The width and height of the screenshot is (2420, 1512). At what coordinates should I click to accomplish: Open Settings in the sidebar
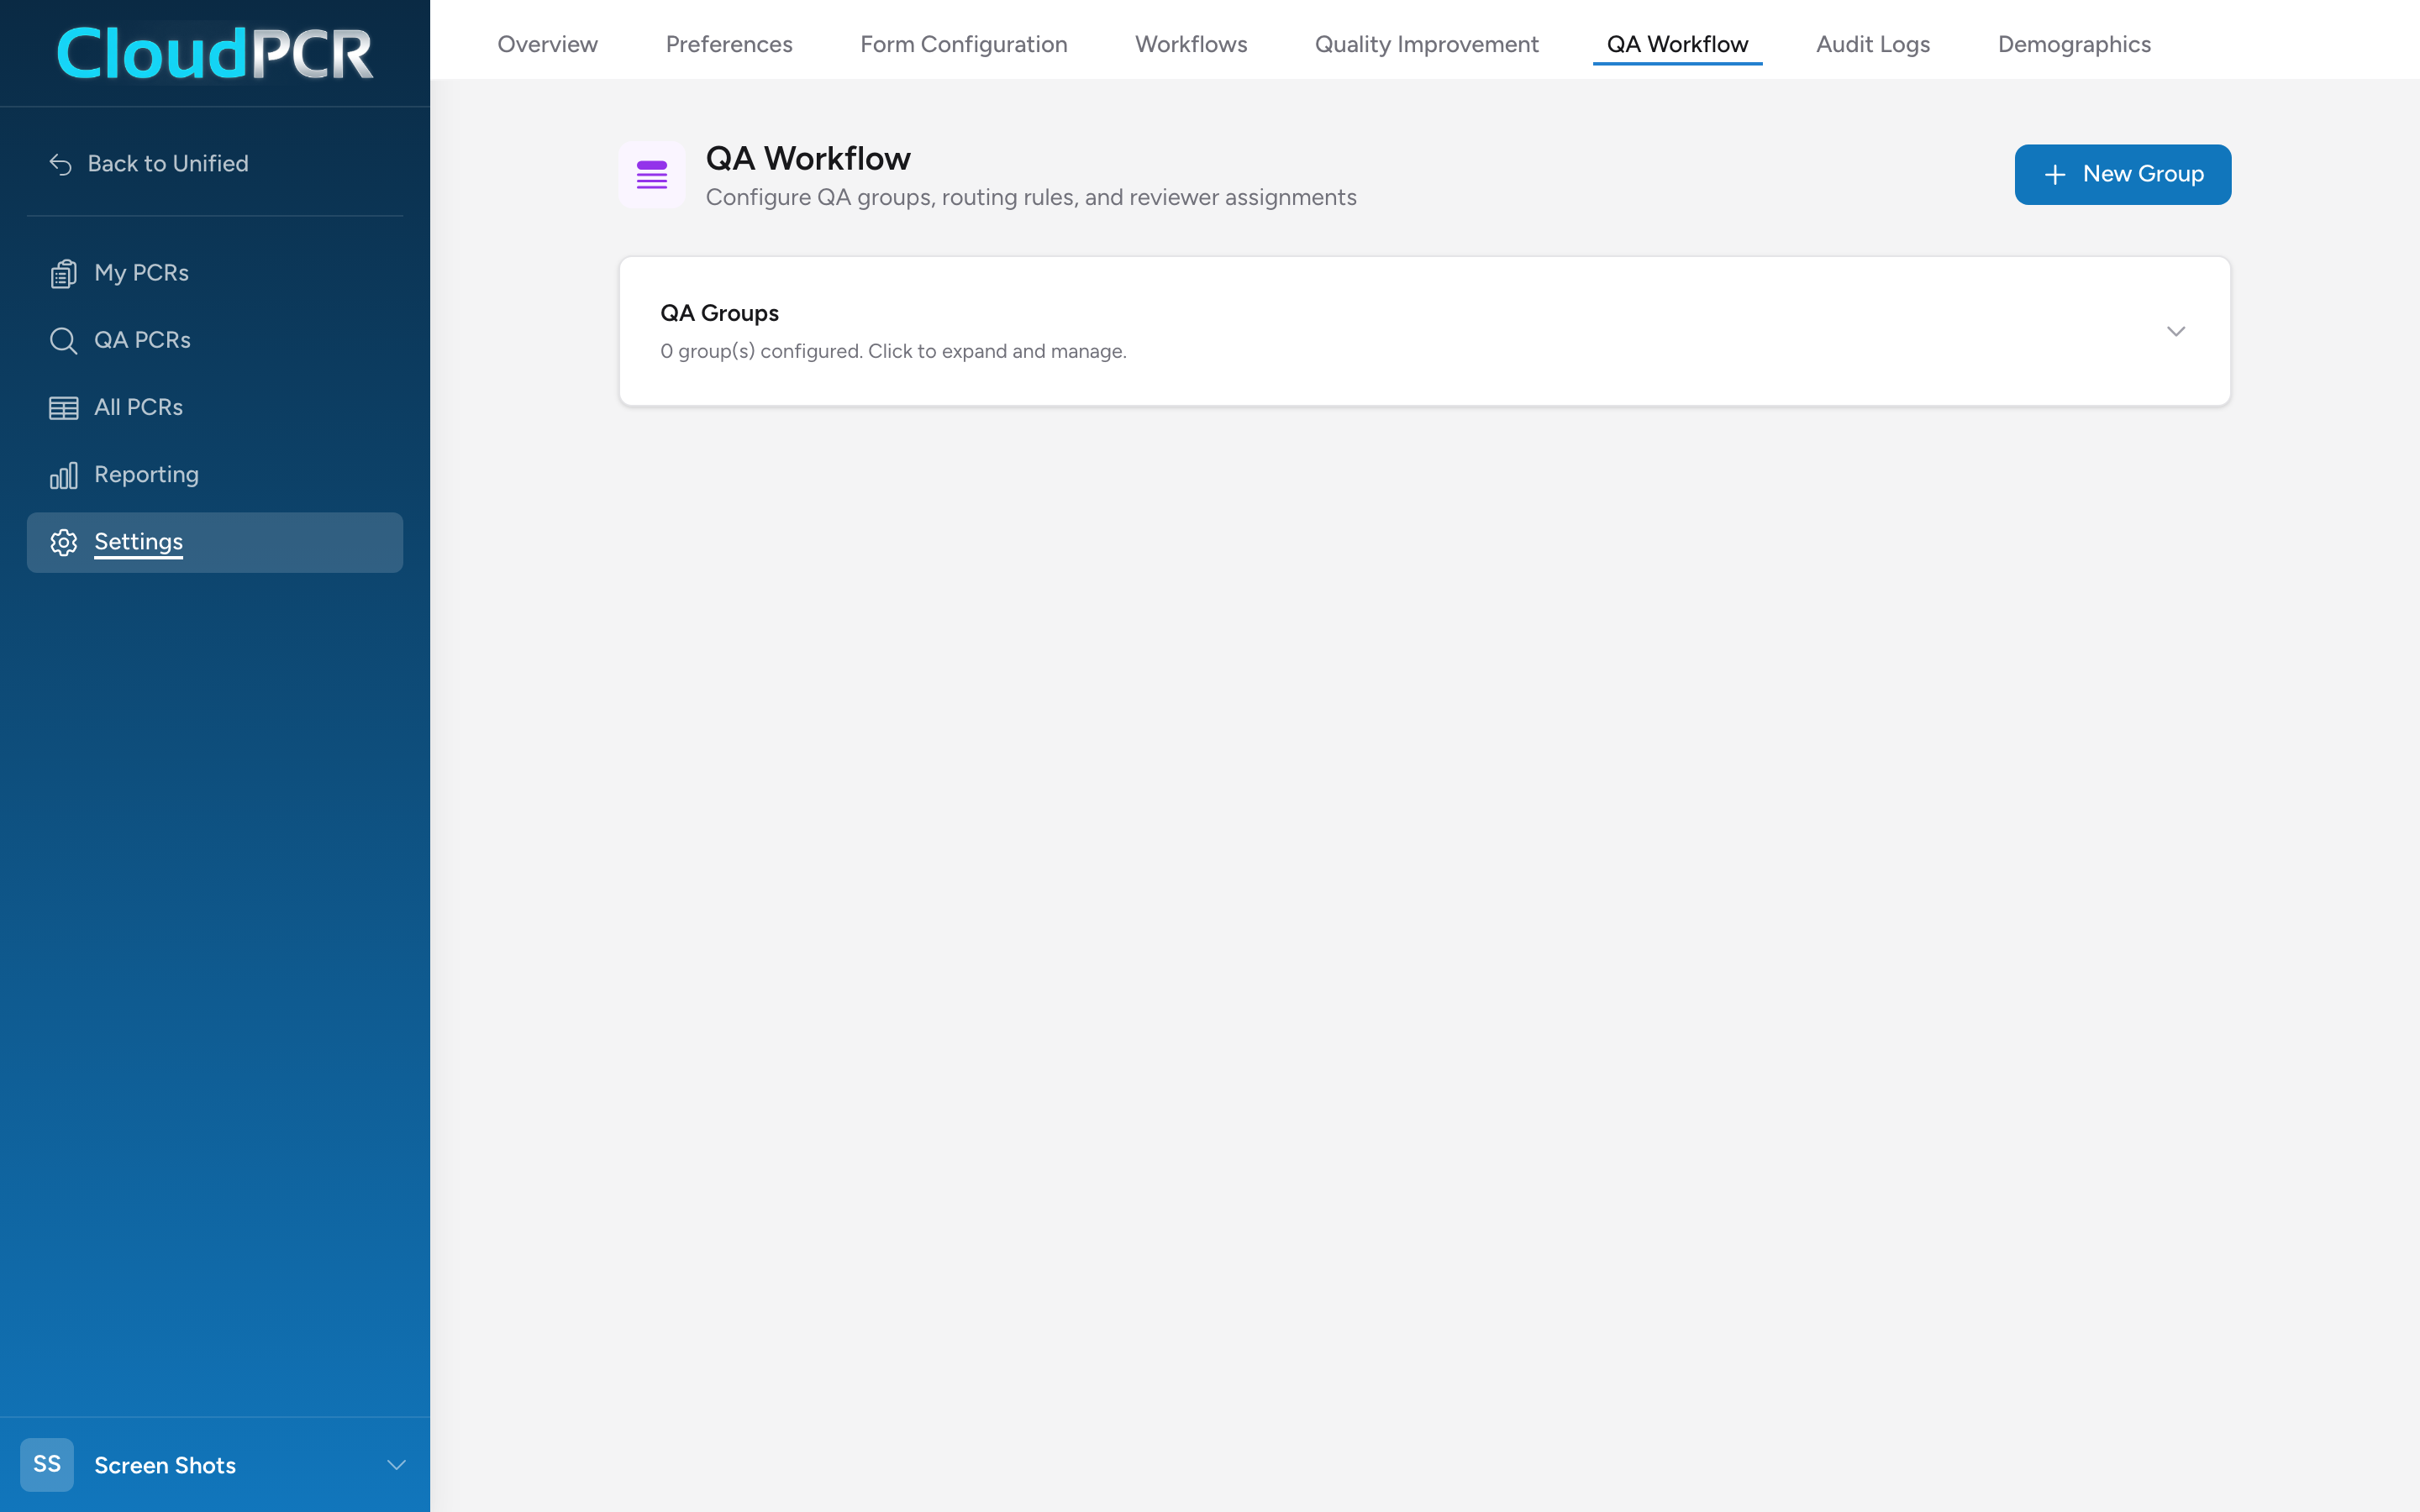pyautogui.click(x=215, y=542)
